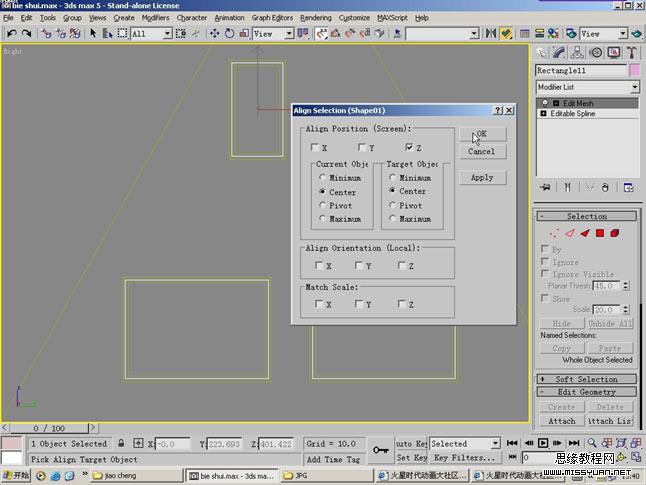Open the selection filter All dropdown
646x485 pixels.
[x=167, y=33]
